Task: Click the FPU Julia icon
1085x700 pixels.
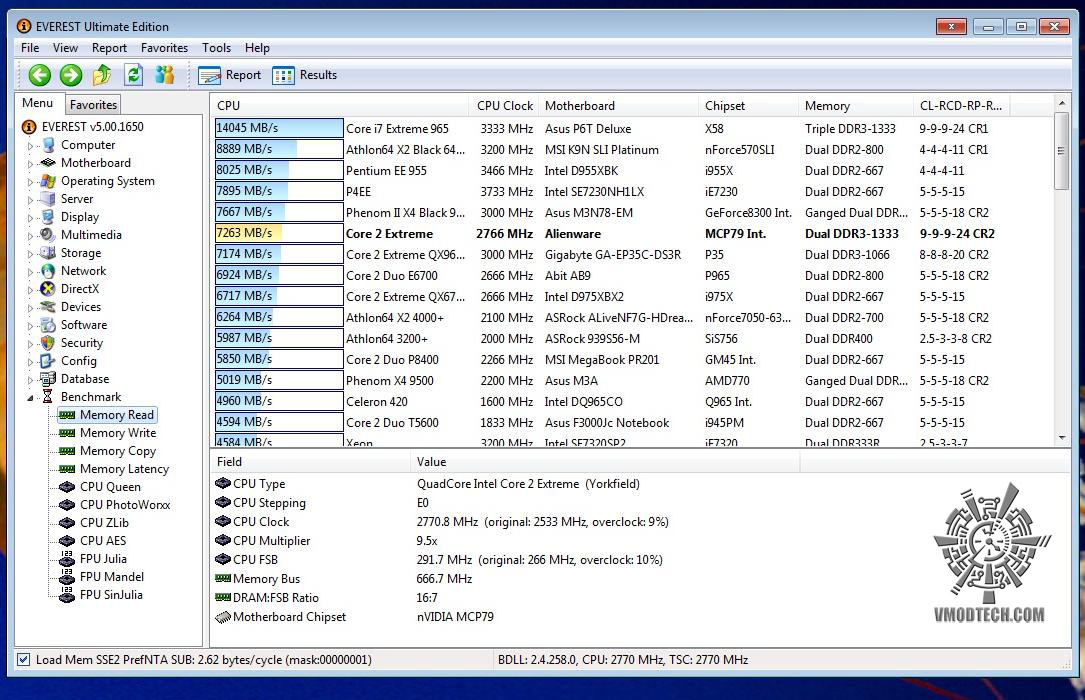Action: [x=67, y=558]
